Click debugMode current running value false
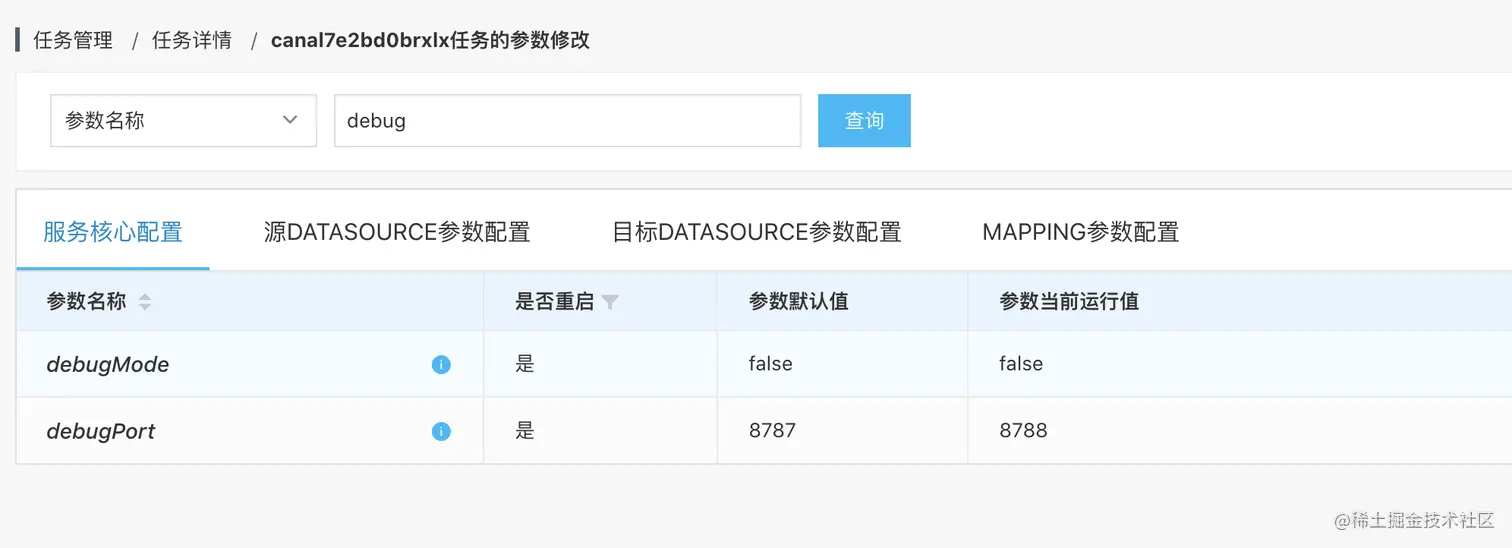1512x548 pixels. (x=1021, y=364)
